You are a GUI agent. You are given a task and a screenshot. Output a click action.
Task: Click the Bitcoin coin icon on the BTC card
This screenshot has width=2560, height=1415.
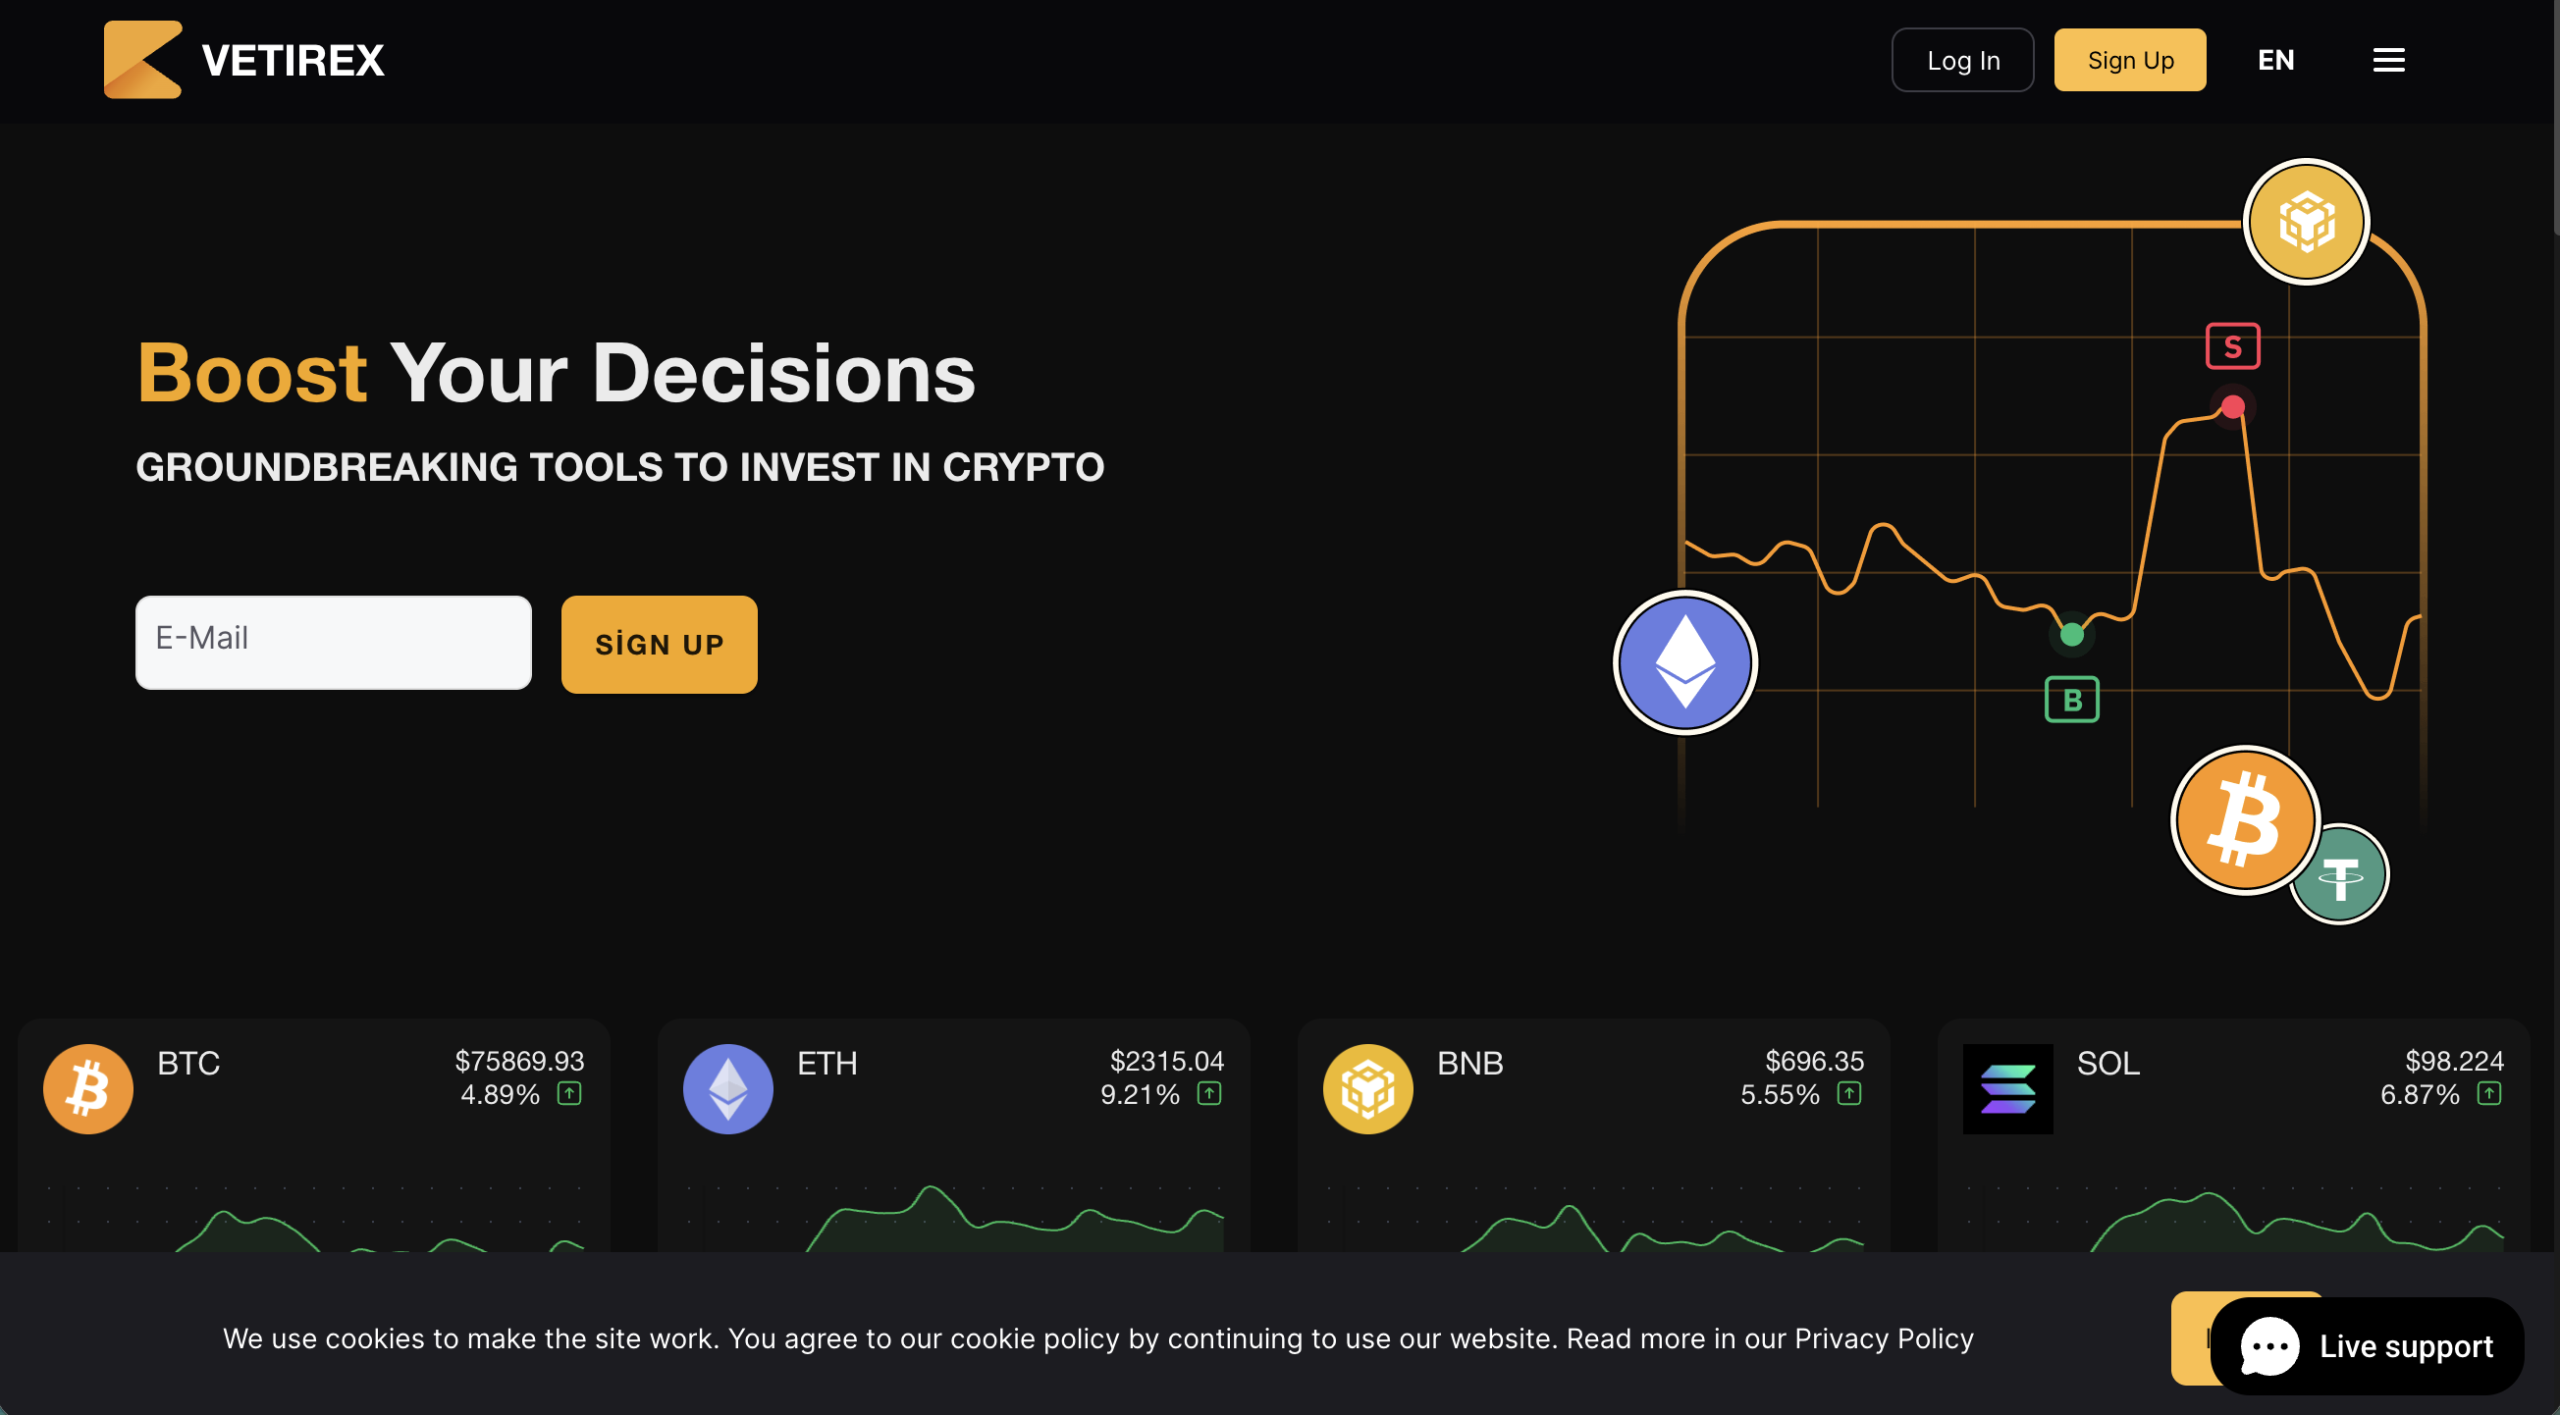pyautogui.click(x=88, y=1088)
